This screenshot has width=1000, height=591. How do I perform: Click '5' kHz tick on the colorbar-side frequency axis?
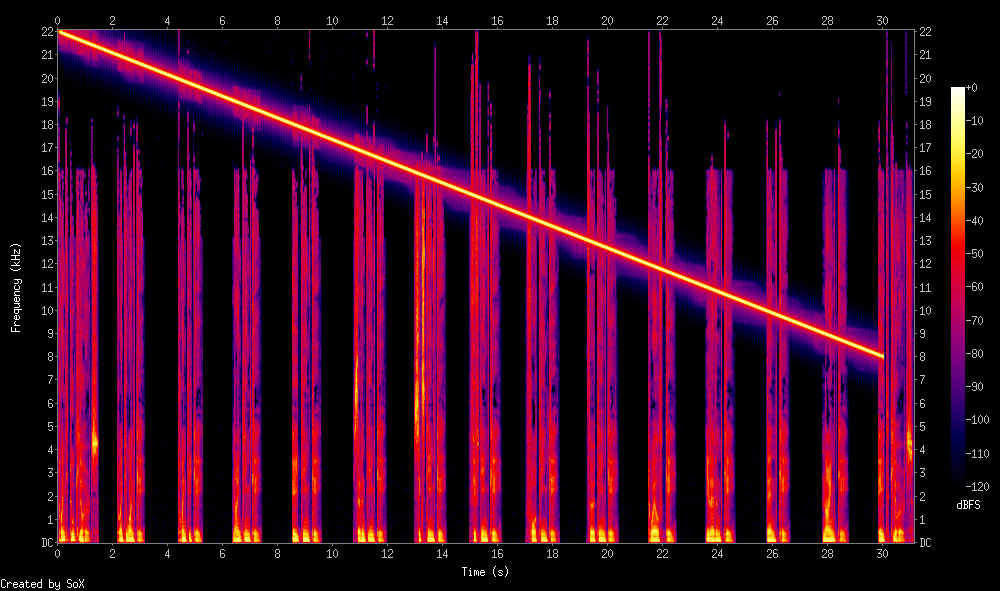click(x=922, y=427)
